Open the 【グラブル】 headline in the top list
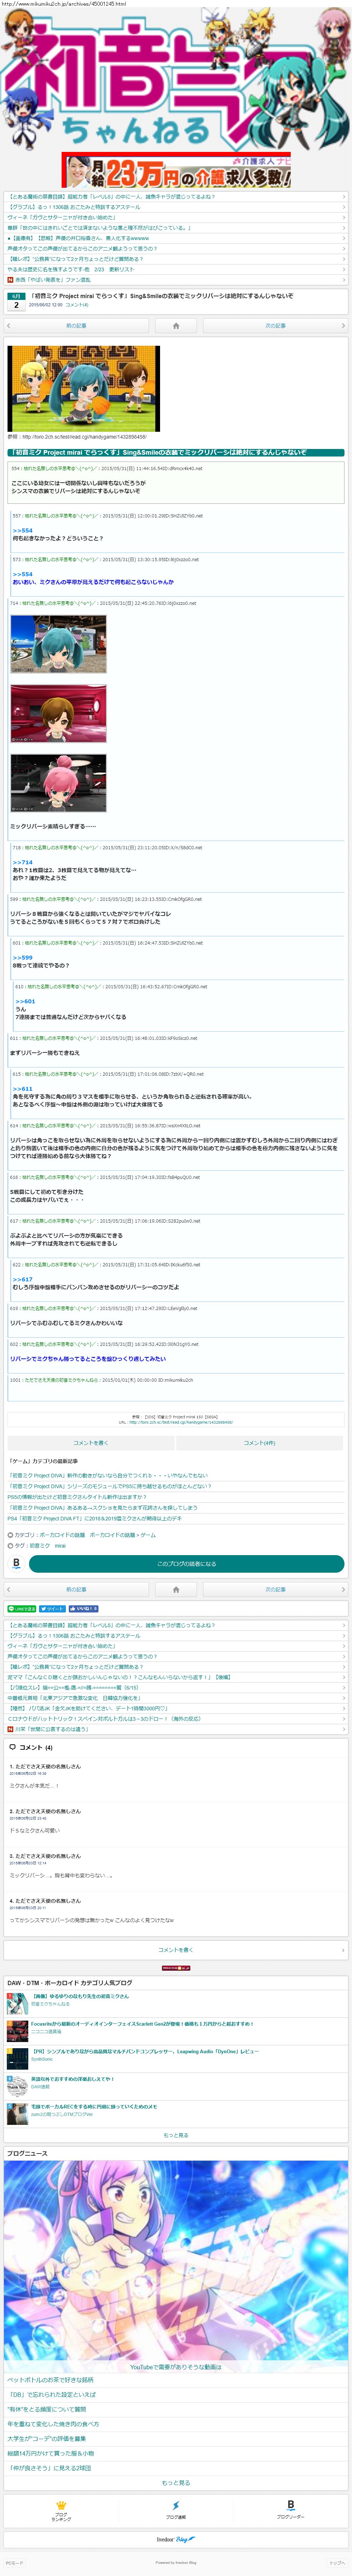The image size is (352, 2576). coord(176,207)
